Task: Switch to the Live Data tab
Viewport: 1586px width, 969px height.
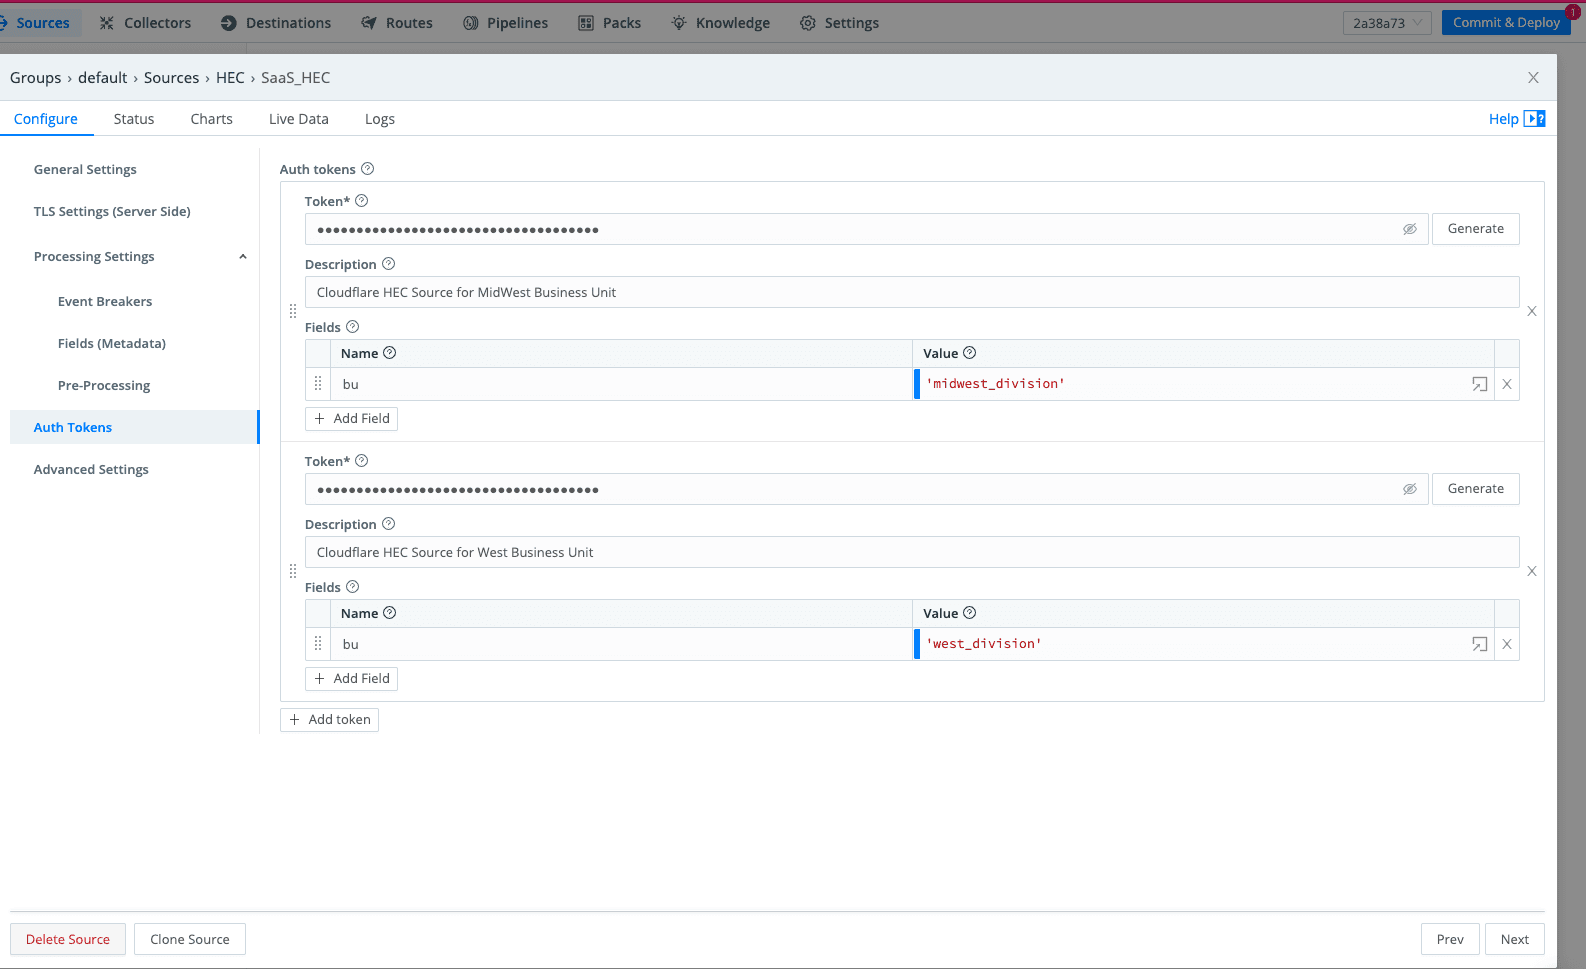Action: tap(298, 119)
